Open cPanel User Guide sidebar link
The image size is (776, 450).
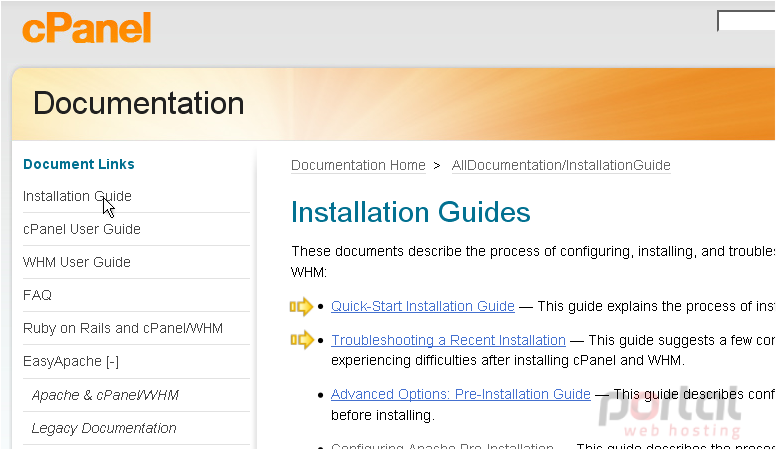tap(82, 229)
